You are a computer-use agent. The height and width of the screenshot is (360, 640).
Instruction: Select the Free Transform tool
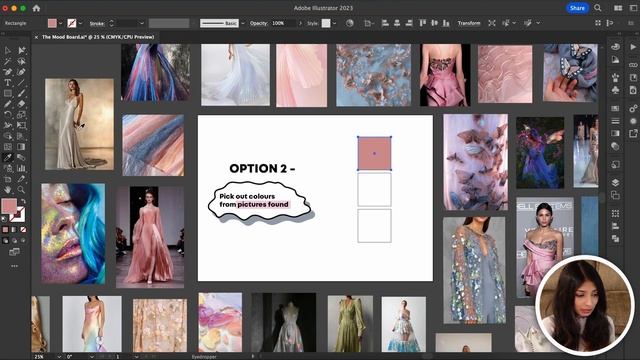22,125
